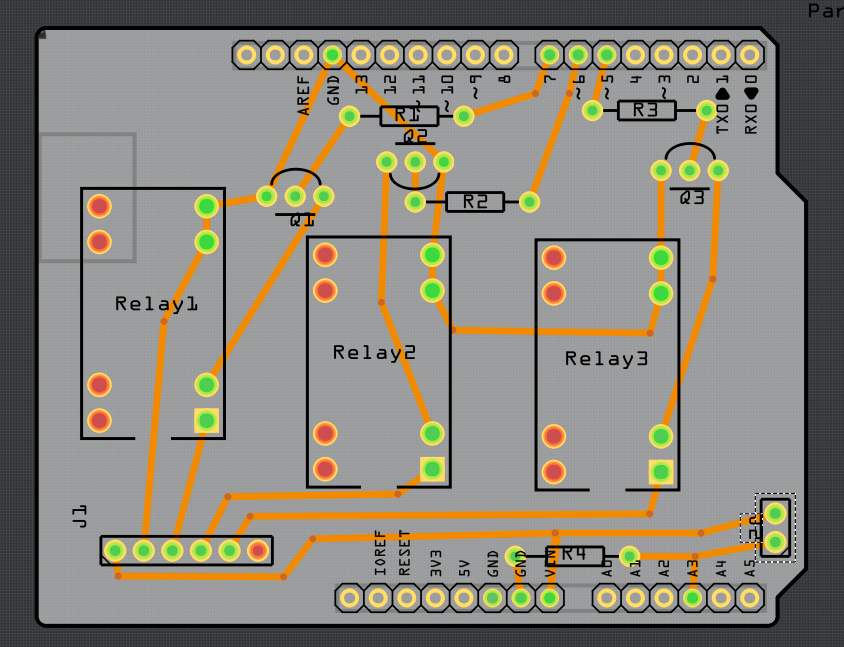Click the left pad of resistor R1
Image resolution: width=844 pixels, height=647 pixels.
click(349, 116)
